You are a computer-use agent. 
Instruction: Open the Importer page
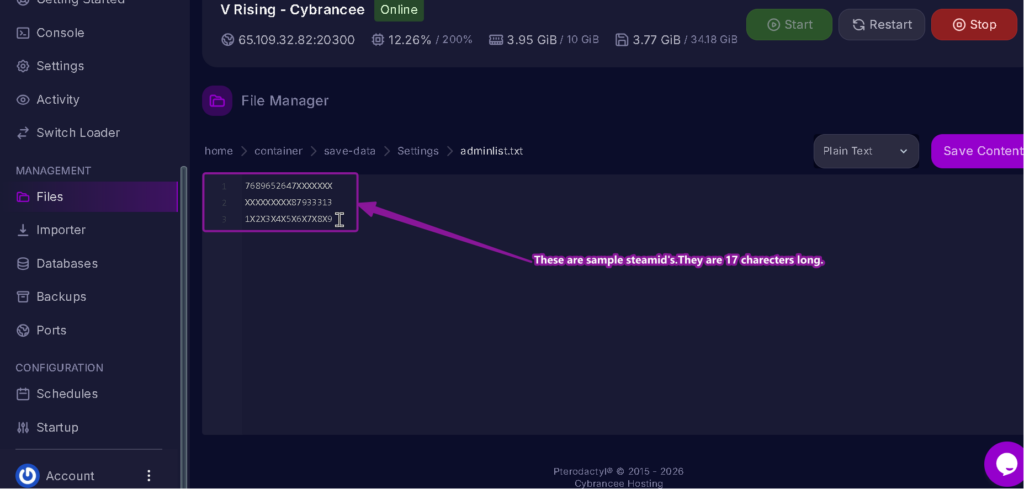click(61, 230)
